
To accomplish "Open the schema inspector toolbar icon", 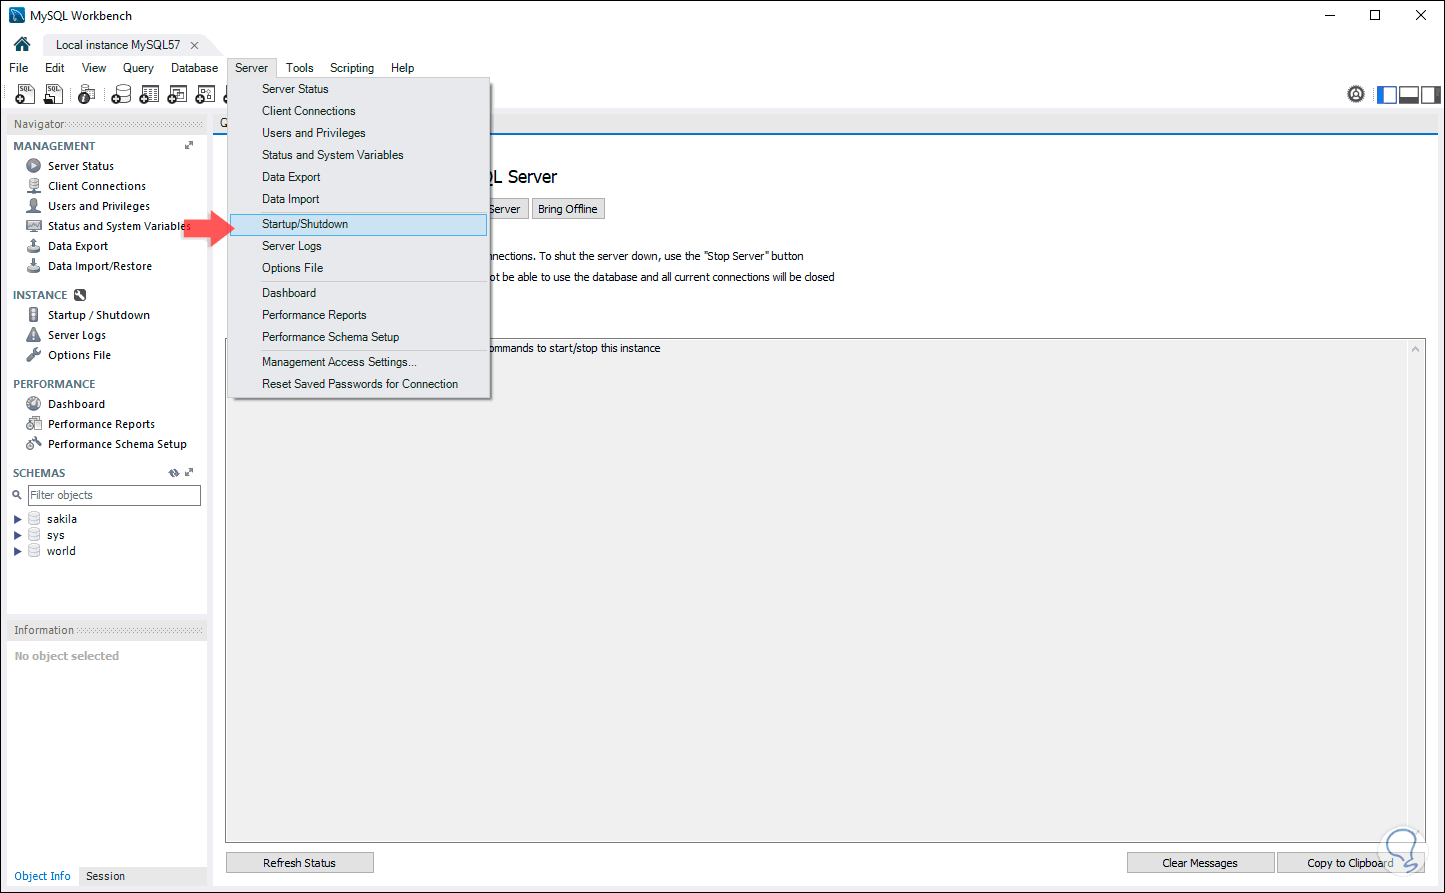I will point(87,94).
